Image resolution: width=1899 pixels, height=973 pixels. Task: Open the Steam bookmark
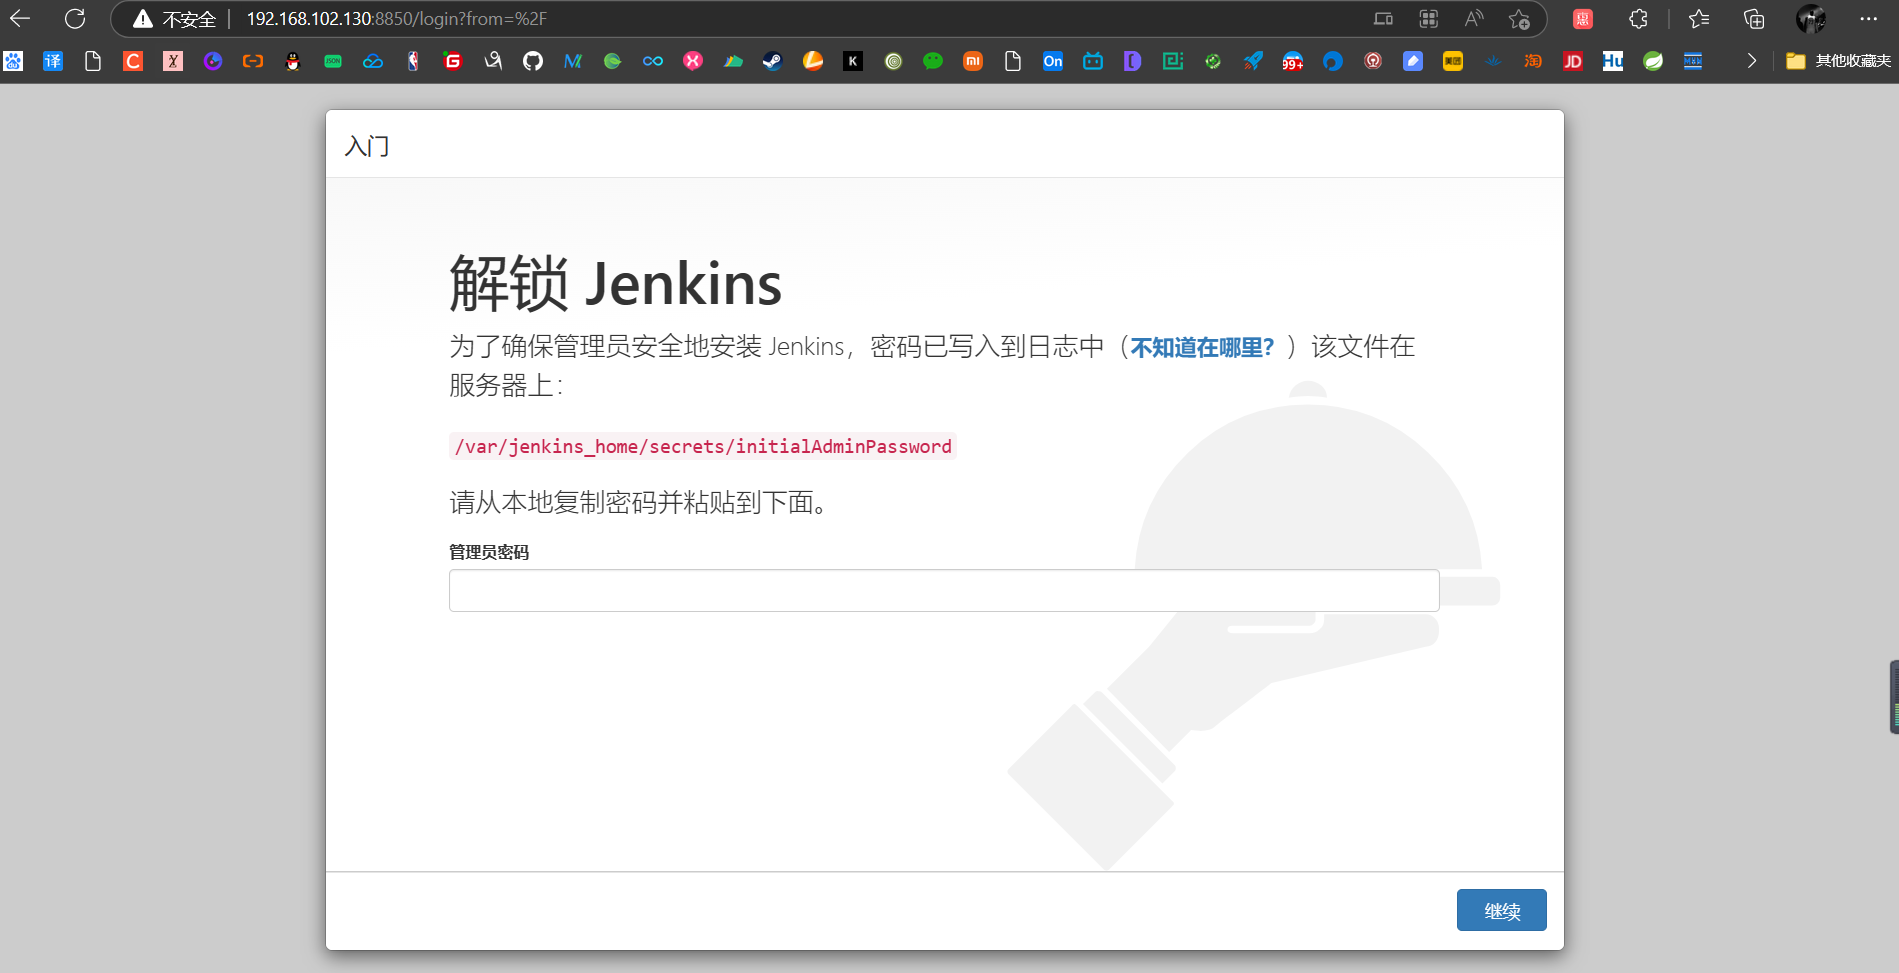(x=773, y=61)
